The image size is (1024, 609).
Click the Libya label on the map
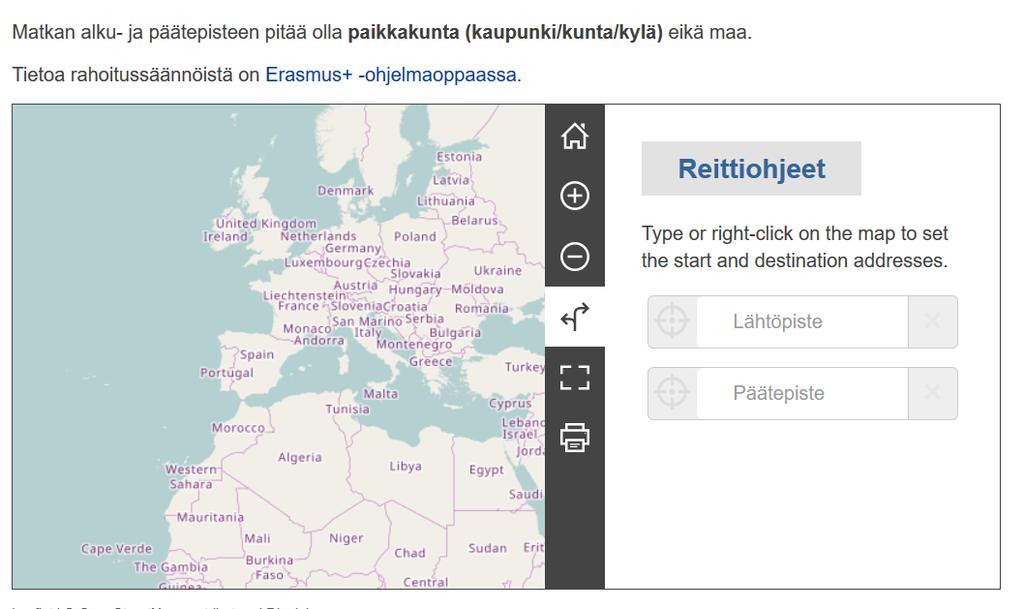click(x=406, y=467)
